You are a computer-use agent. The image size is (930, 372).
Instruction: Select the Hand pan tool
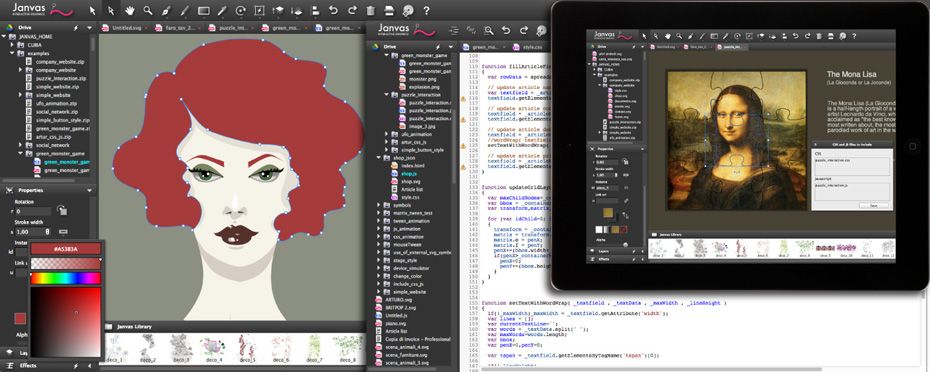[129, 10]
